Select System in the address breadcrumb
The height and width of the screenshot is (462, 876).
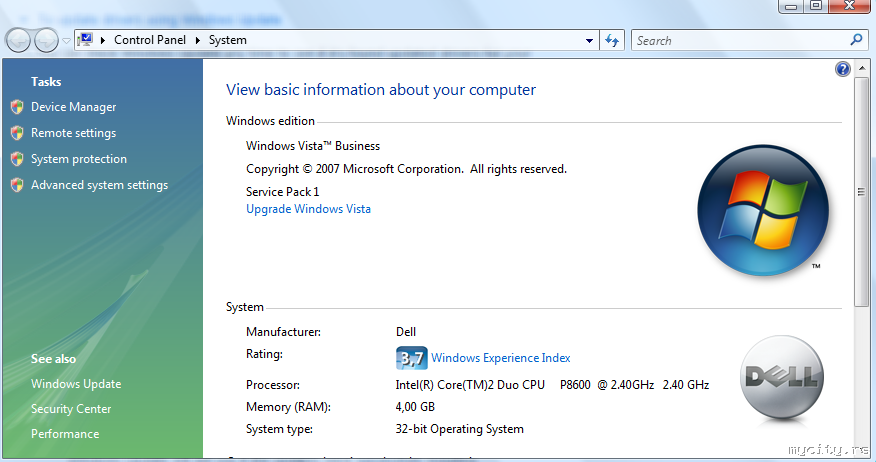pyautogui.click(x=227, y=41)
